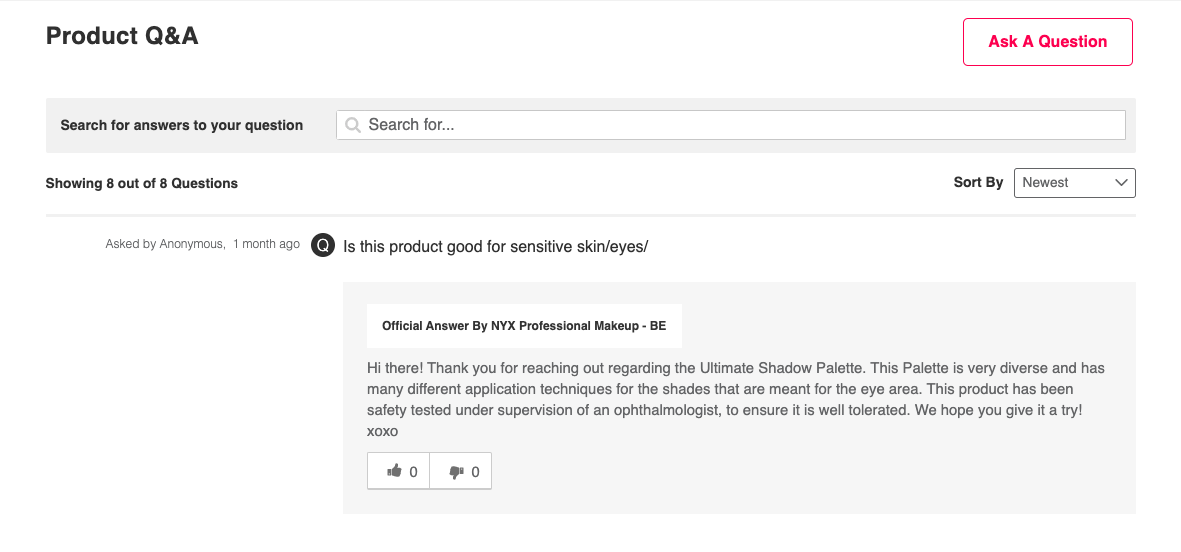Click the question about sensitive skin/eyes

[496, 246]
